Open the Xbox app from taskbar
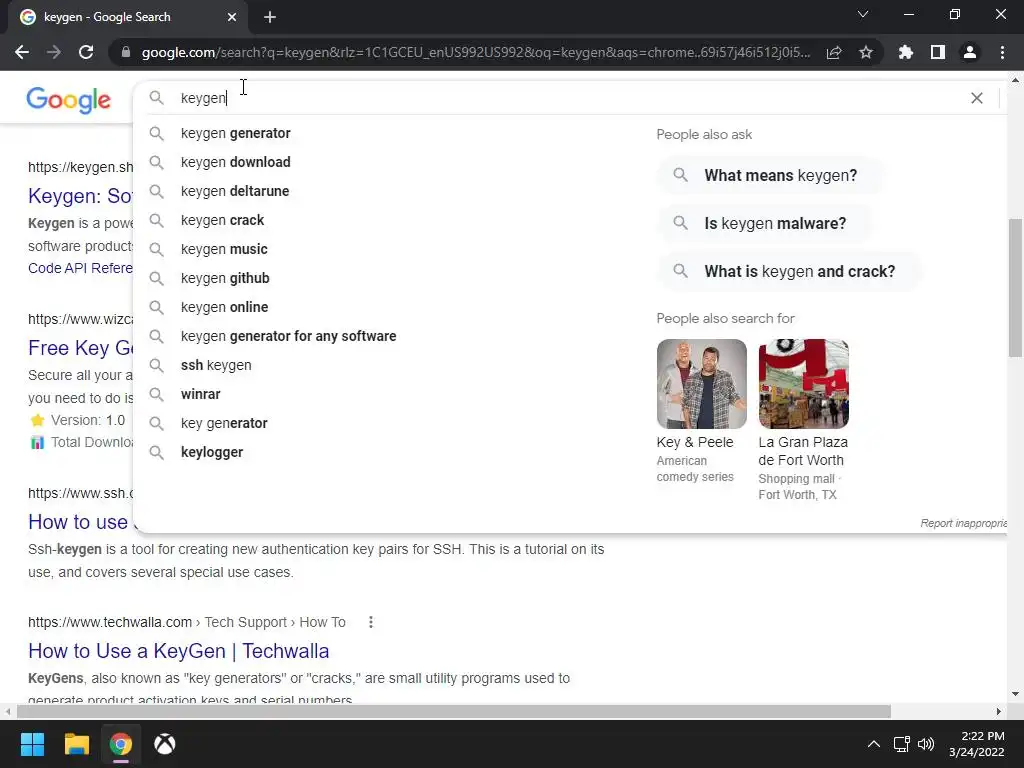 pos(165,744)
